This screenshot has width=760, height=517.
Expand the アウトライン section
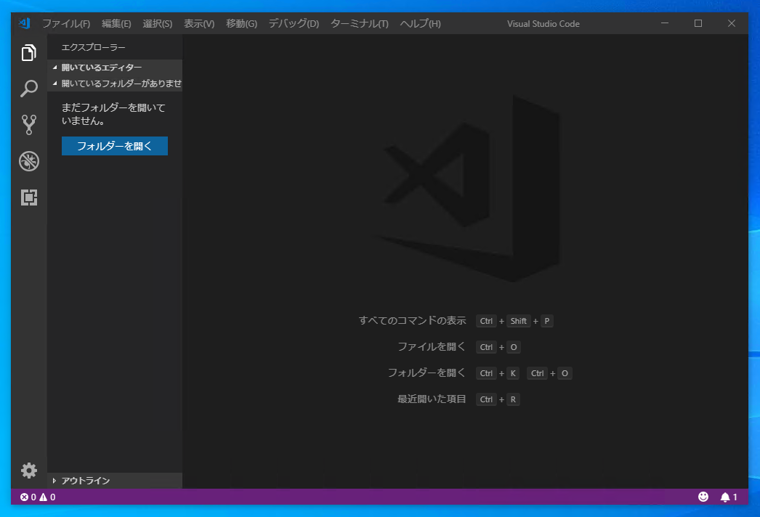114,481
